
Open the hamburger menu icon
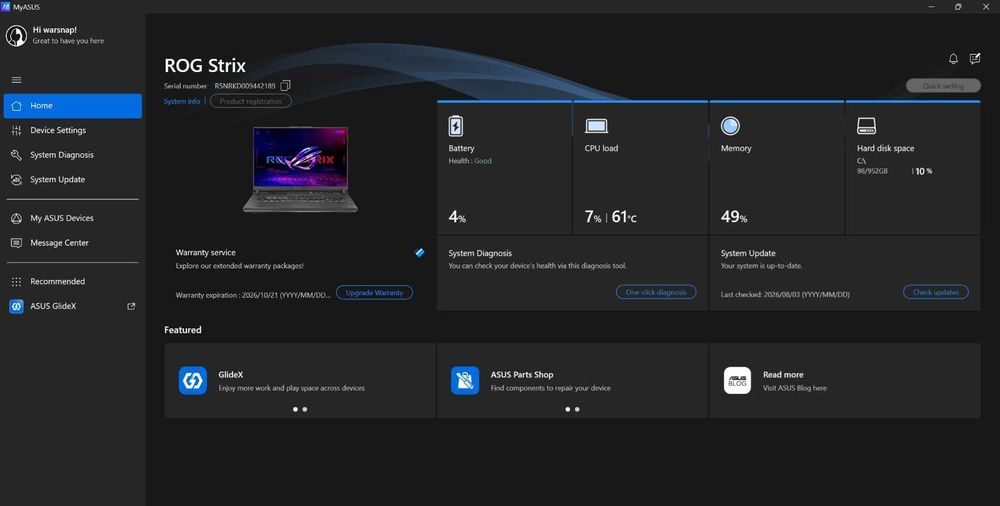click(x=17, y=80)
